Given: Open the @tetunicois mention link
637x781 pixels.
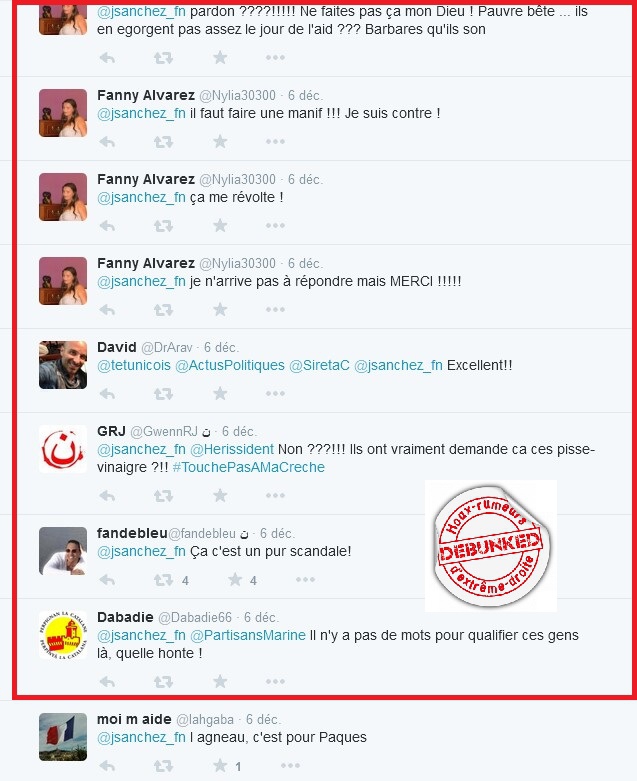Looking at the screenshot, I should [x=134, y=365].
